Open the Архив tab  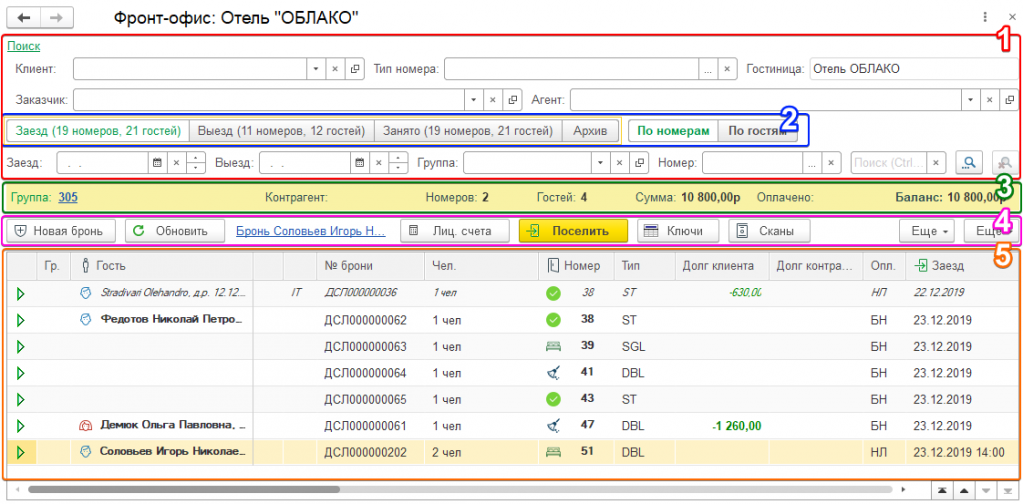coord(589,131)
